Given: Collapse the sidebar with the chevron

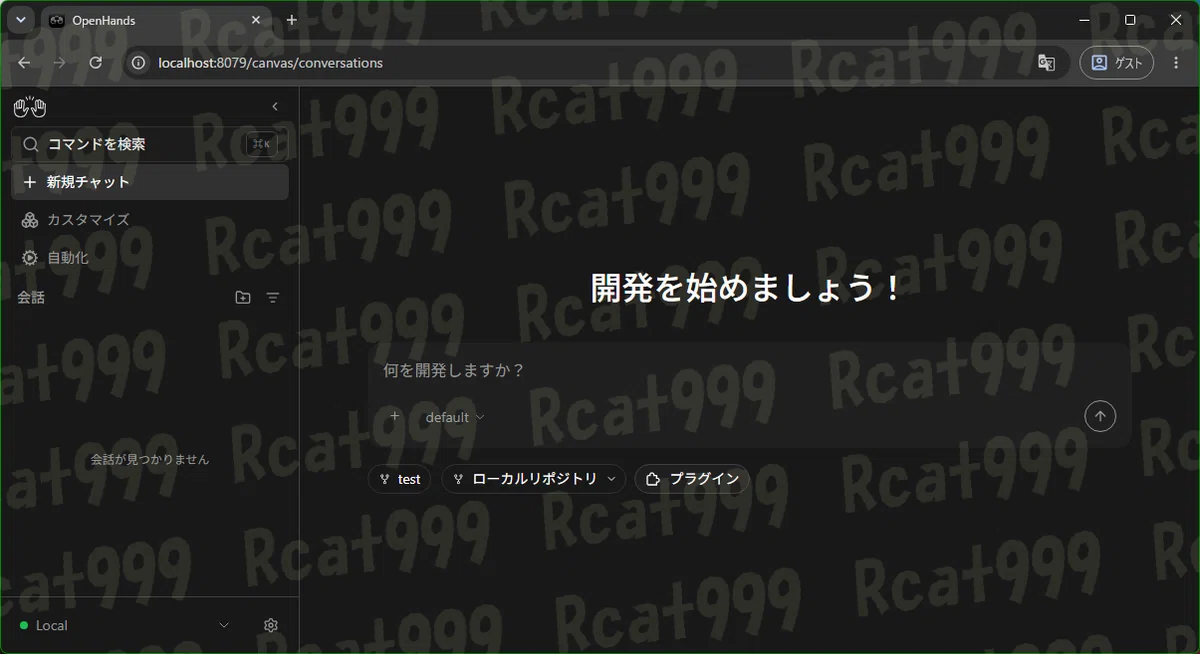Looking at the screenshot, I should click(x=275, y=107).
